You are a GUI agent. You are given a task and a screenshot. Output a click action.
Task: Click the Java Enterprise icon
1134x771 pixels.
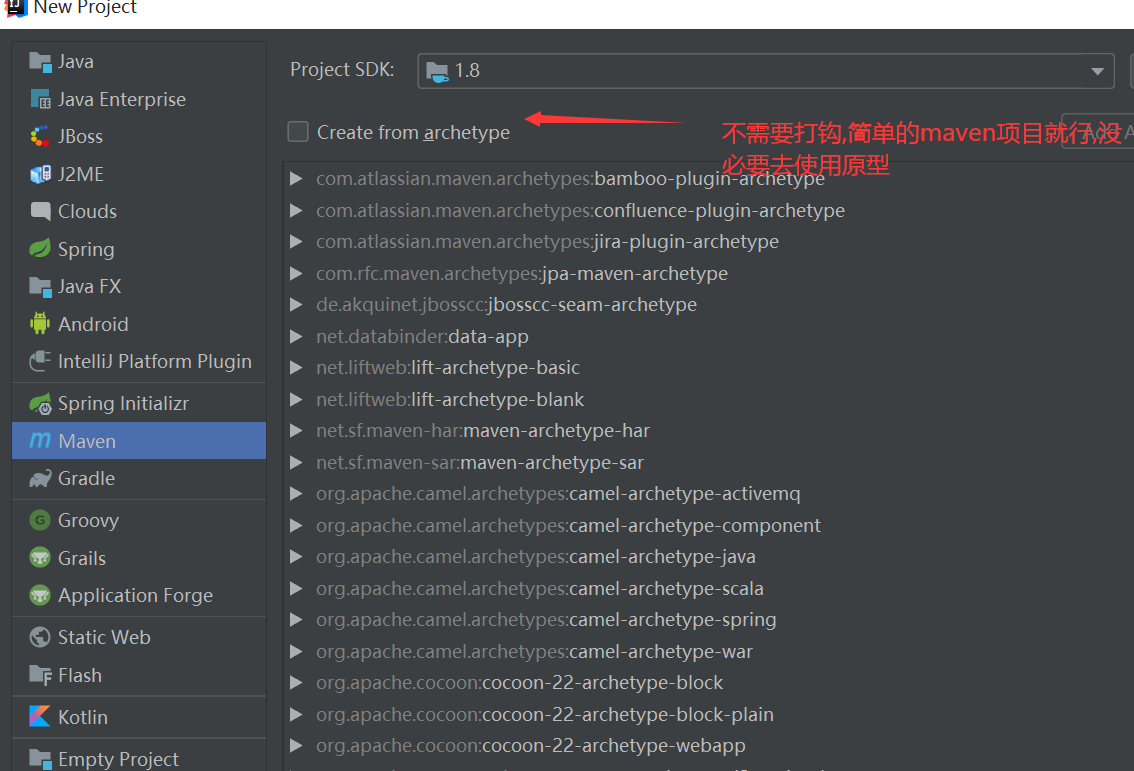click(40, 99)
